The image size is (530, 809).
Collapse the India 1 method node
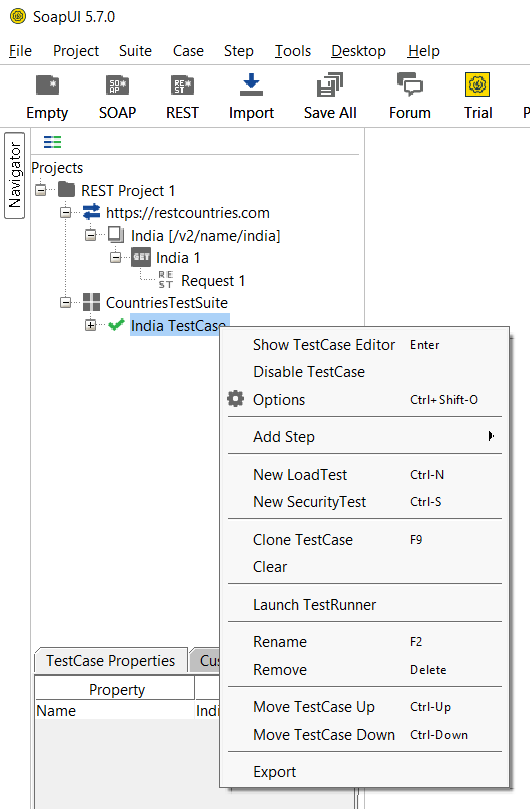click(x=116, y=257)
